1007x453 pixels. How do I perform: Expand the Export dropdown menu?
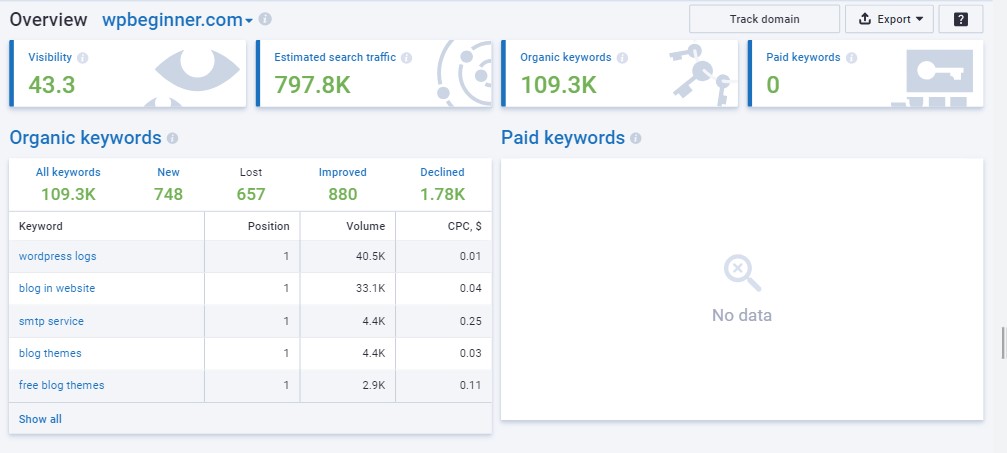tap(889, 19)
